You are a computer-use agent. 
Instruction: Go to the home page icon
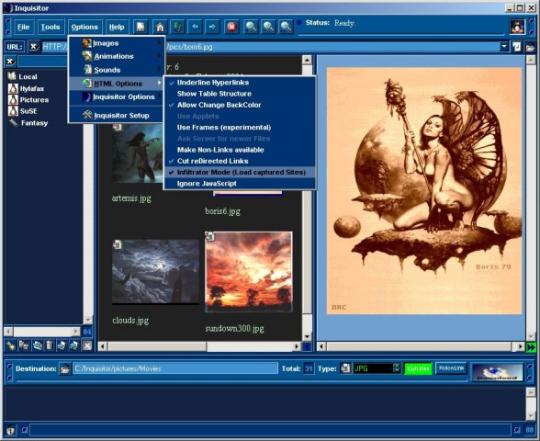pyautogui.click(x=159, y=27)
